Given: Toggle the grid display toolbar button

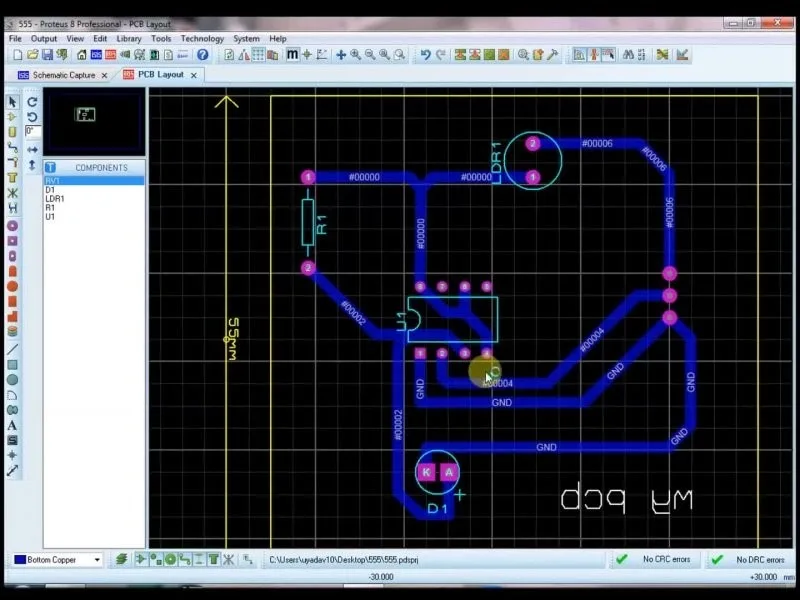Looking at the screenshot, I should [258, 55].
